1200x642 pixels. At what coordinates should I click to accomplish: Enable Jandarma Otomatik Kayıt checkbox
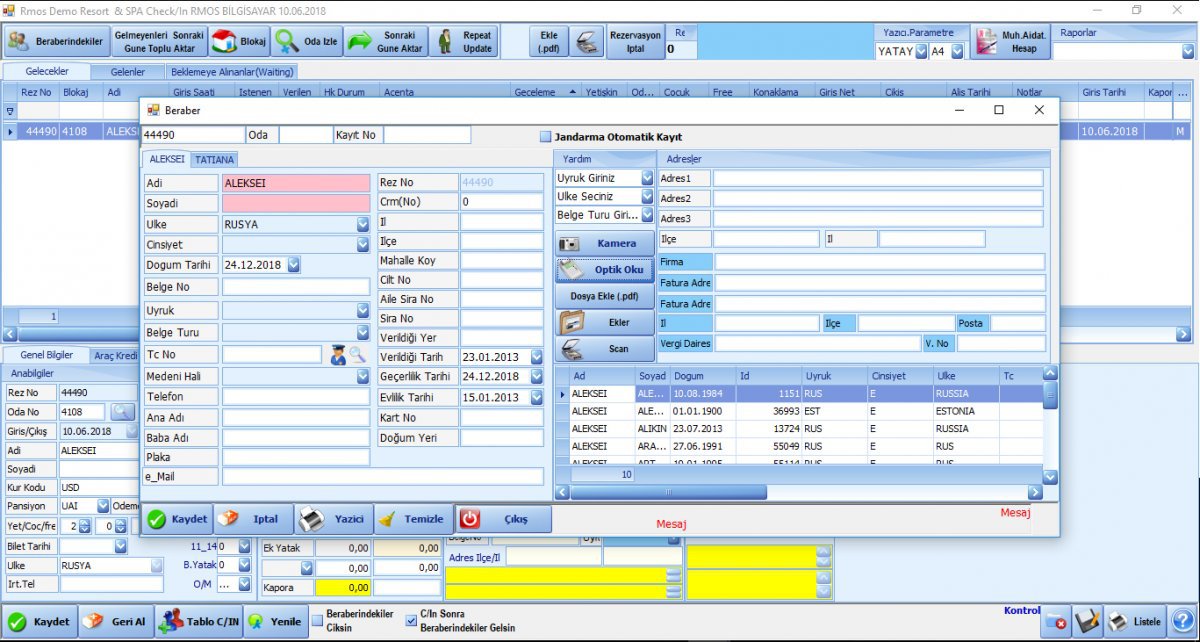[x=545, y=137]
